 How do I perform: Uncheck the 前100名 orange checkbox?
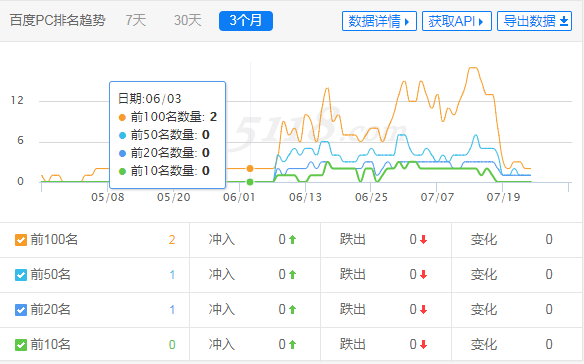coord(21,240)
